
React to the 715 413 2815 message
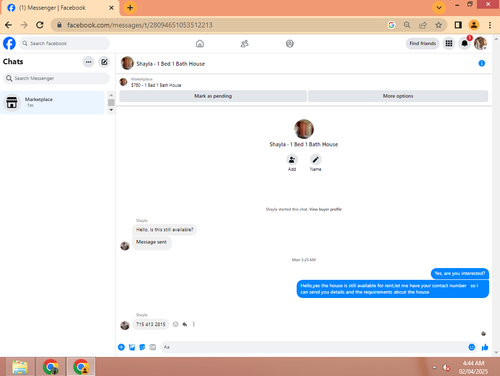click(176, 324)
